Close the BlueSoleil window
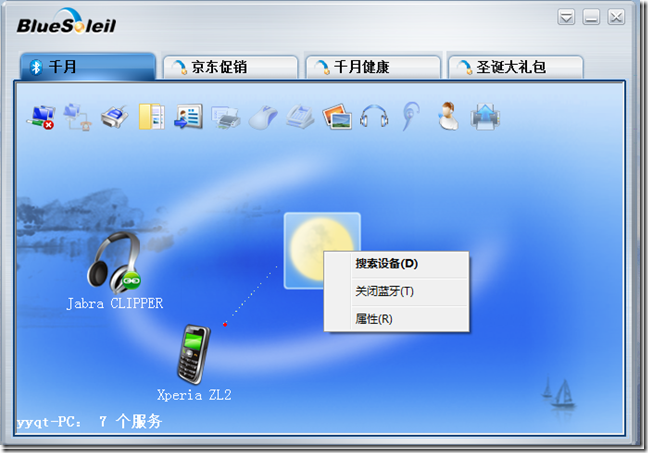 point(616,17)
